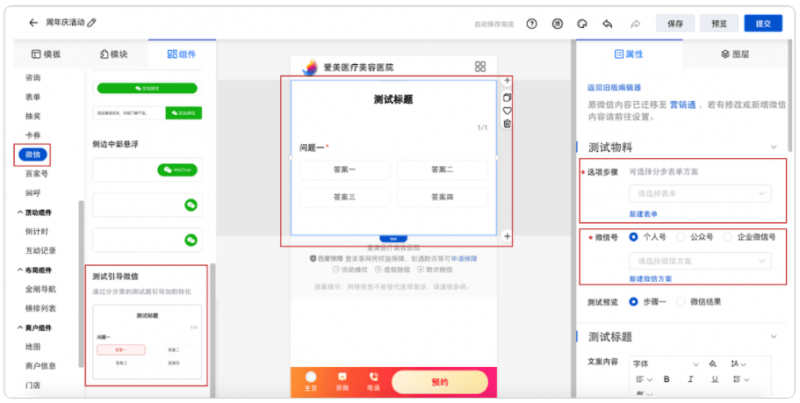Click the Bold B formatting icon
800x403 pixels.
coord(666,379)
